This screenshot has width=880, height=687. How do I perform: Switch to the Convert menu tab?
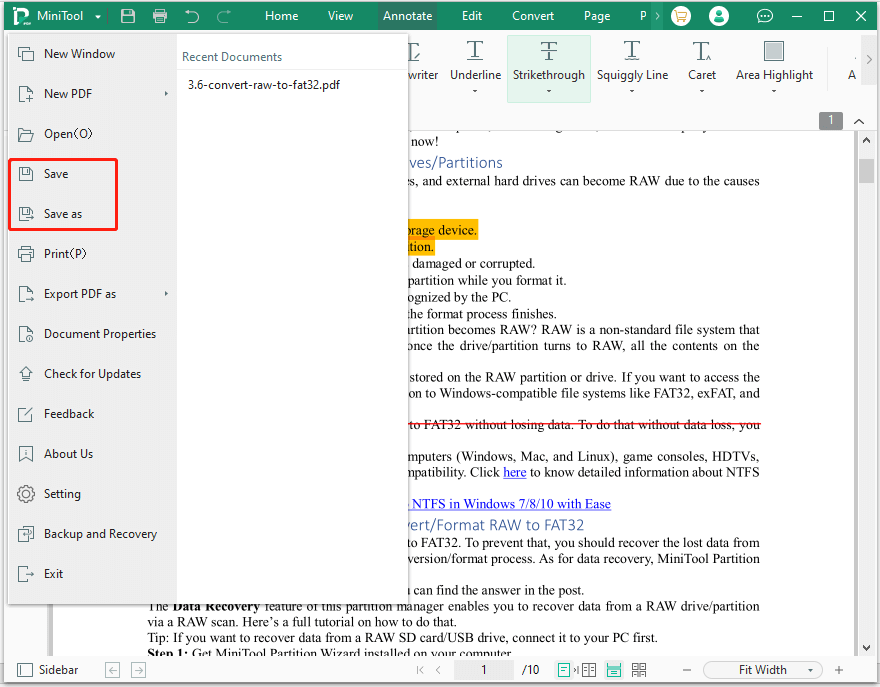533,16
